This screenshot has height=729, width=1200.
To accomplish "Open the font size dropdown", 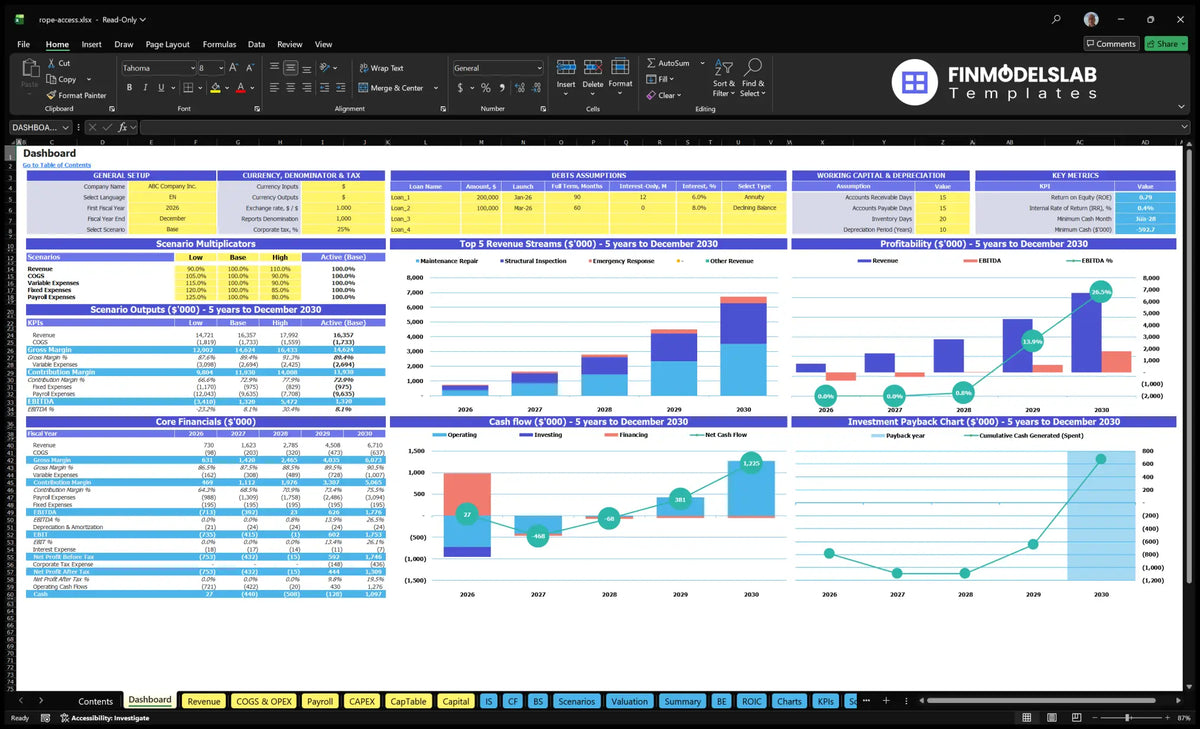I will 220,68.
